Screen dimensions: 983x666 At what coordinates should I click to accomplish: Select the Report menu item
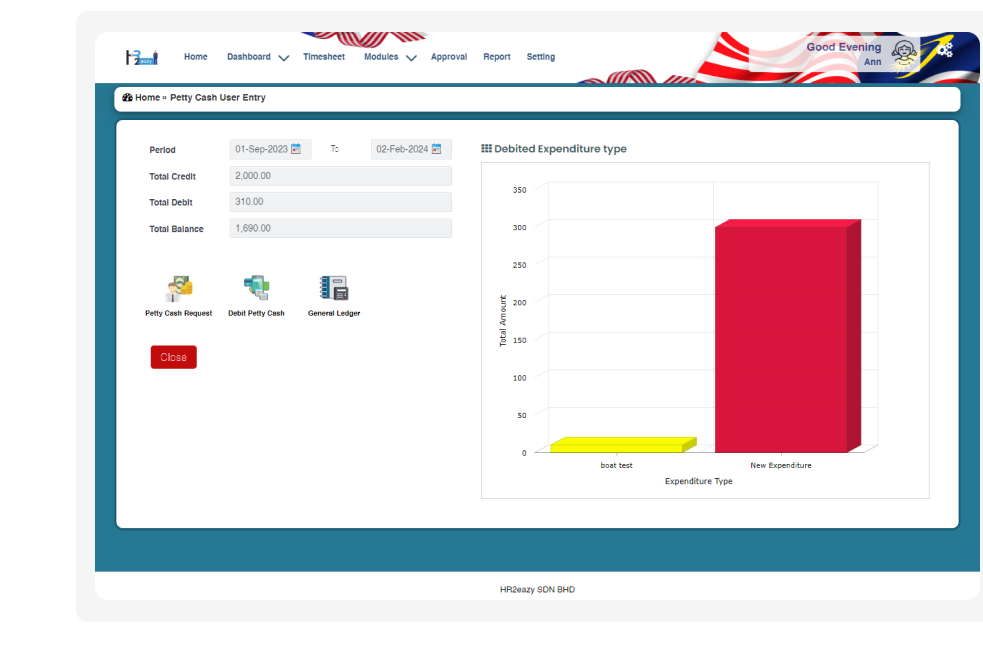click(x=497, y=57)
